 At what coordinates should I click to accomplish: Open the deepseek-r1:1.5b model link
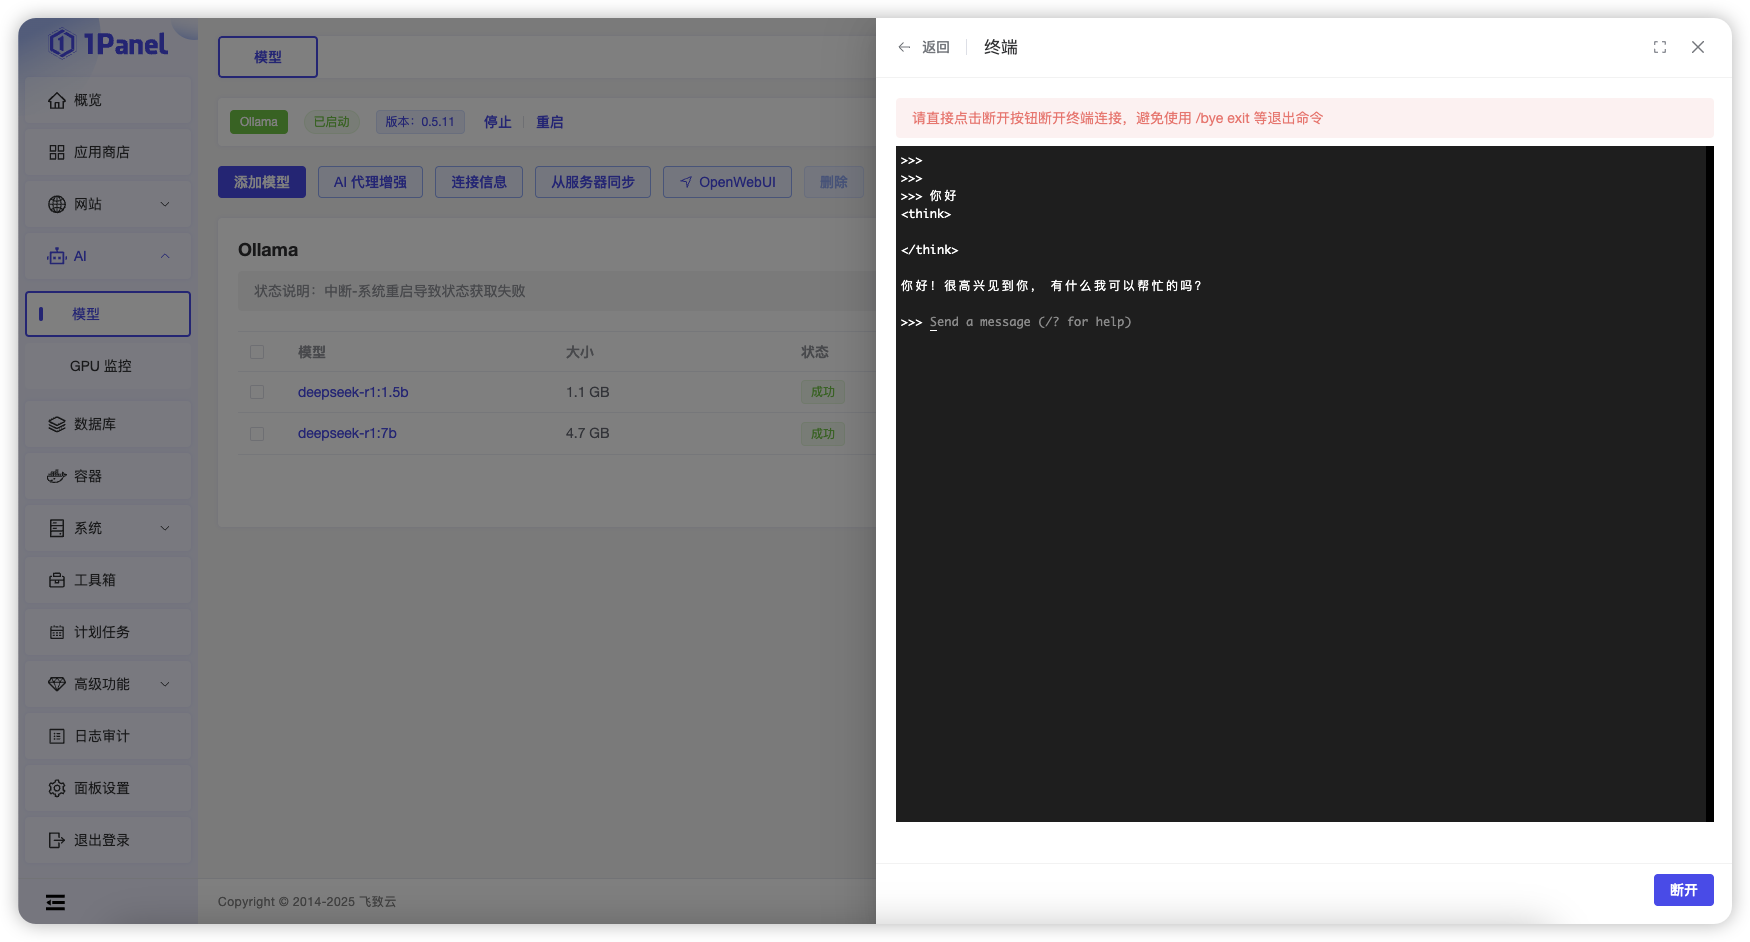(x=353, y=392)
